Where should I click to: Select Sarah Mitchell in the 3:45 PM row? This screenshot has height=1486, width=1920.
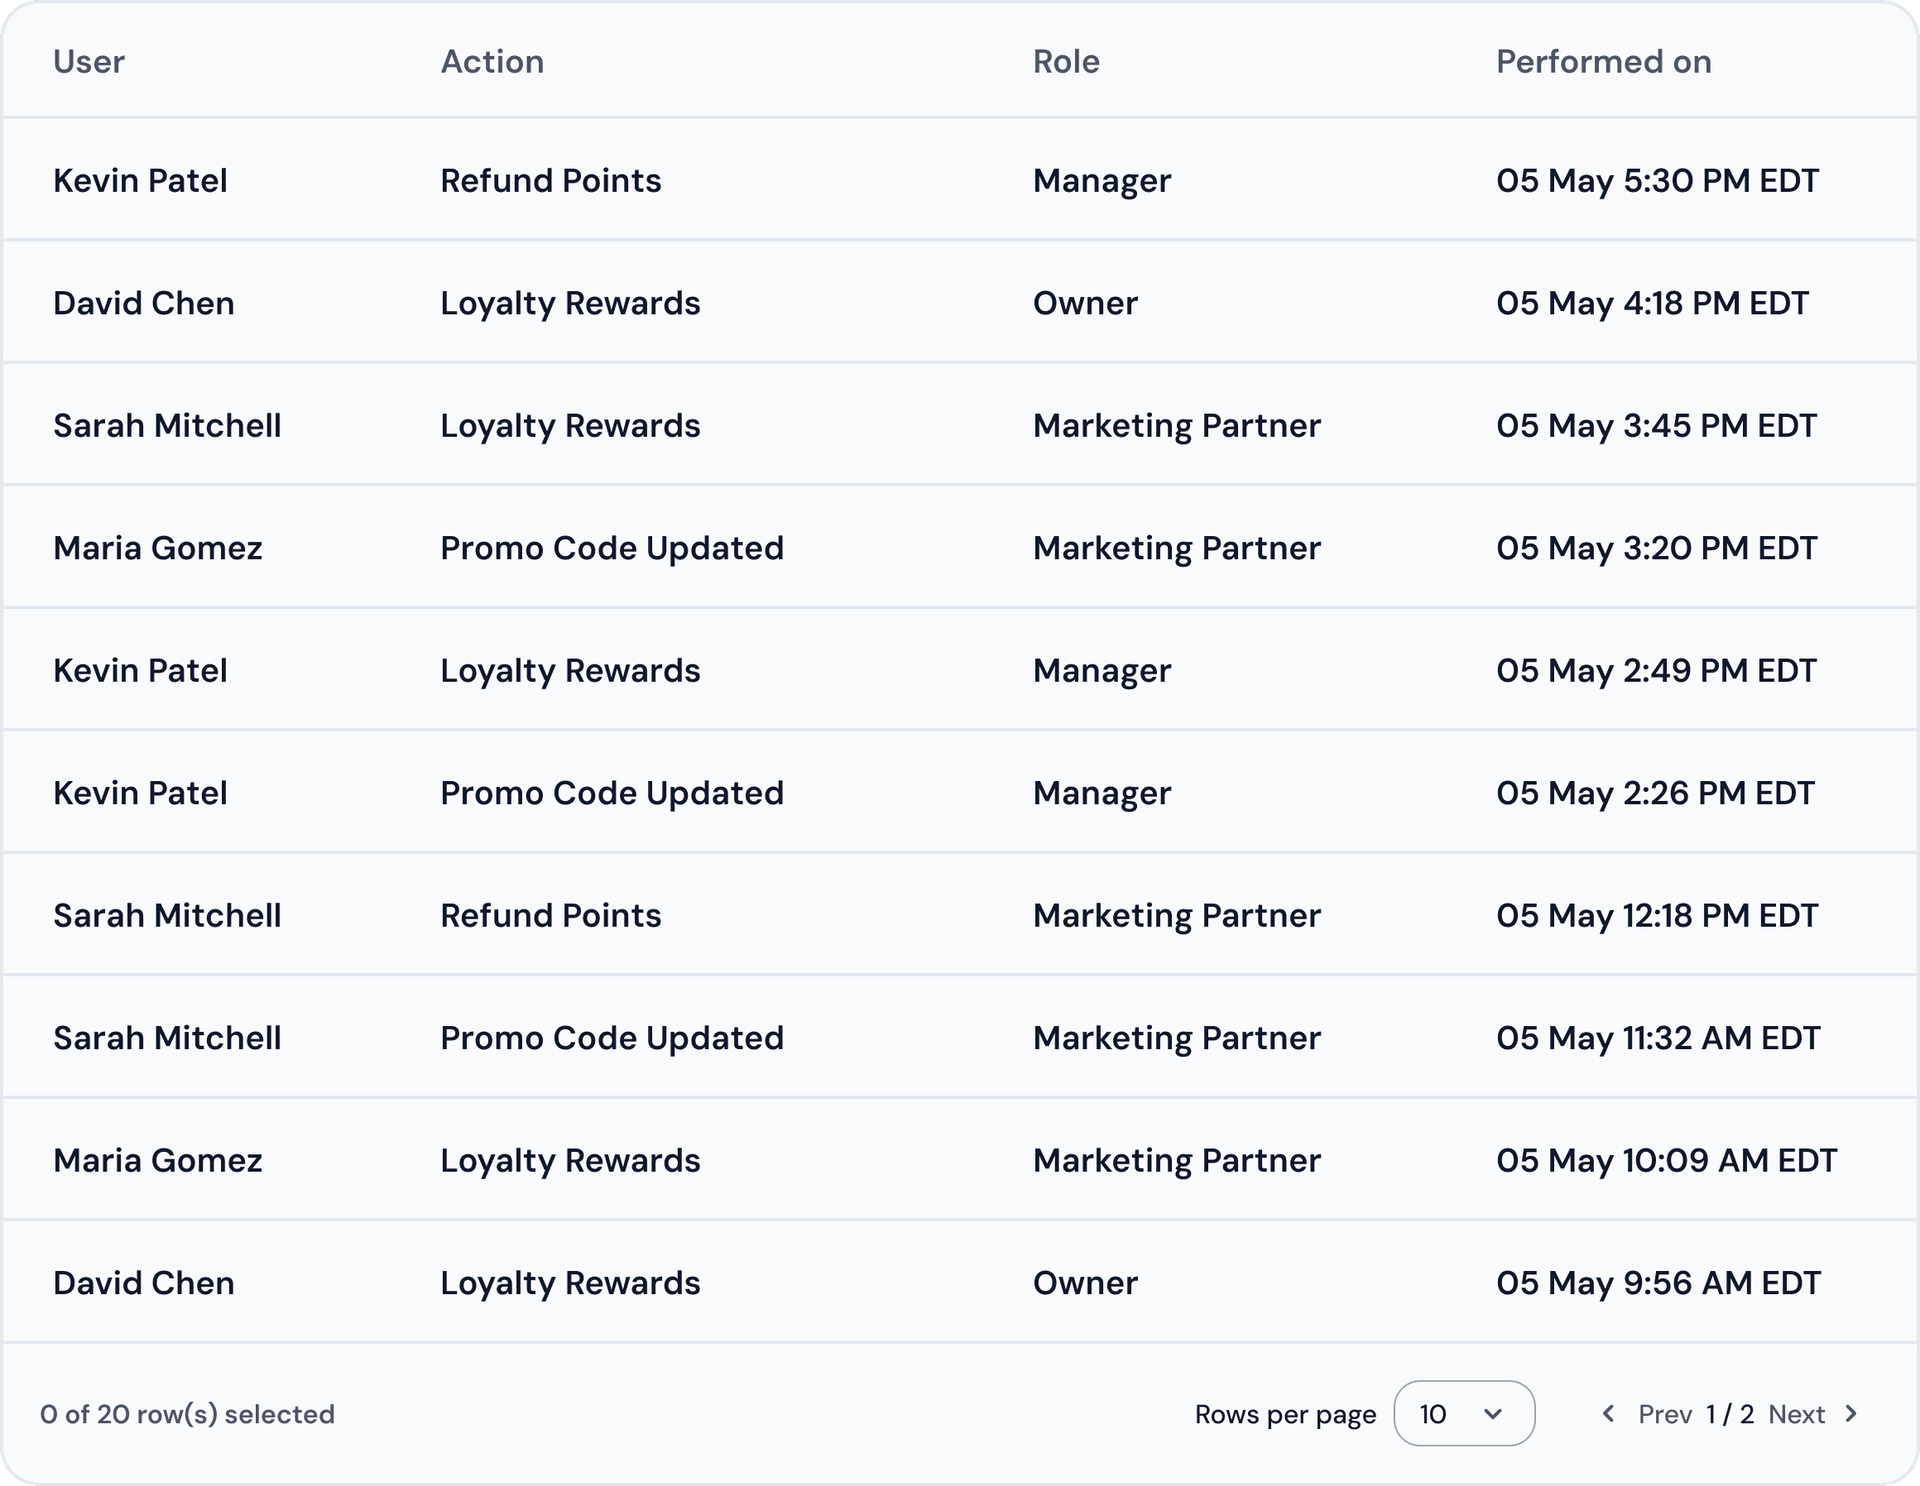pyautogui.click(x=167, y=426)
